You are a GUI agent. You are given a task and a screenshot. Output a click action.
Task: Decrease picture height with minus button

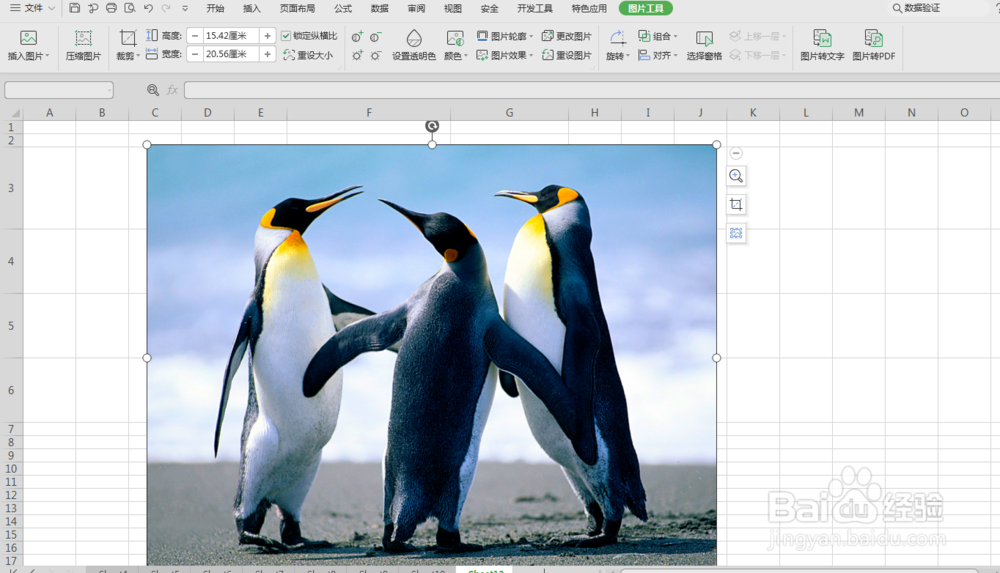click(195, 36)
